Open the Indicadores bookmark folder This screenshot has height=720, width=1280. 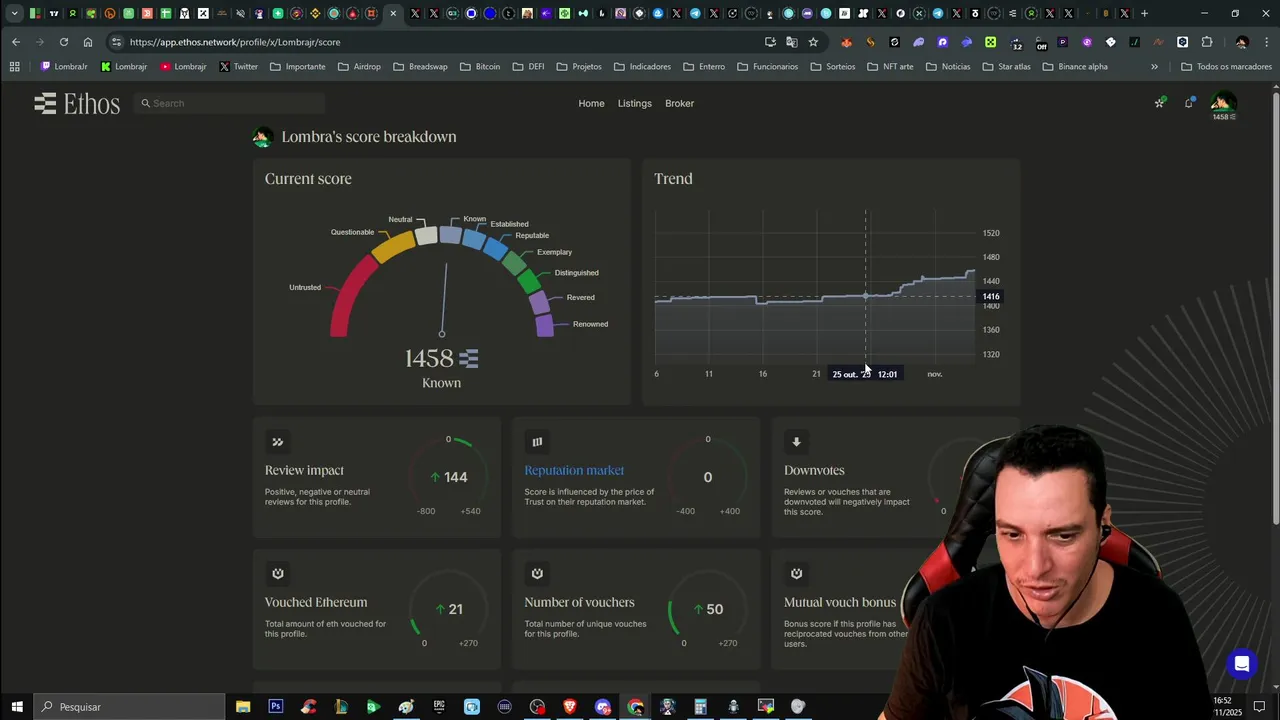pos(642,67)
